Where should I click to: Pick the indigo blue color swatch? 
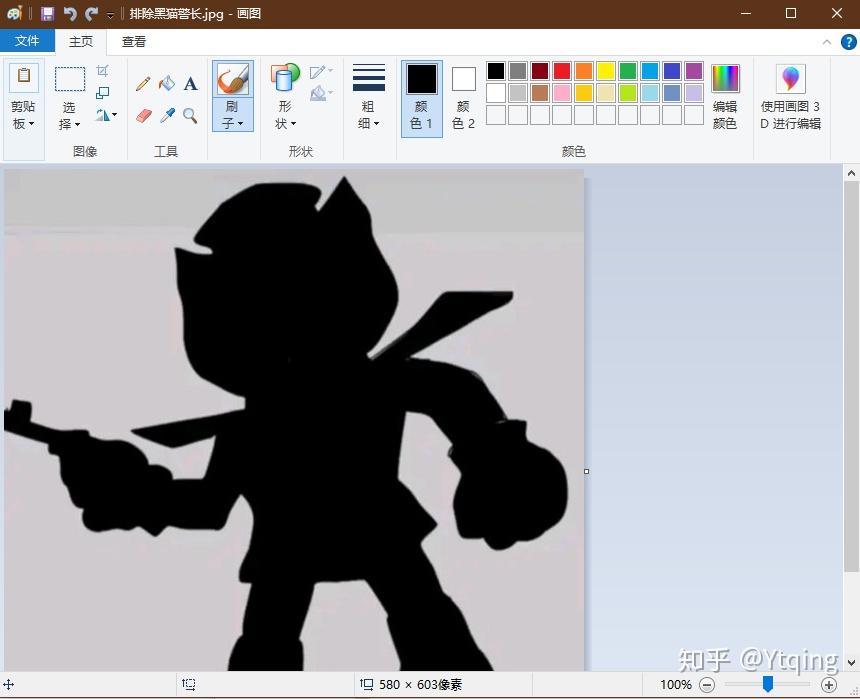coord(672,71)
